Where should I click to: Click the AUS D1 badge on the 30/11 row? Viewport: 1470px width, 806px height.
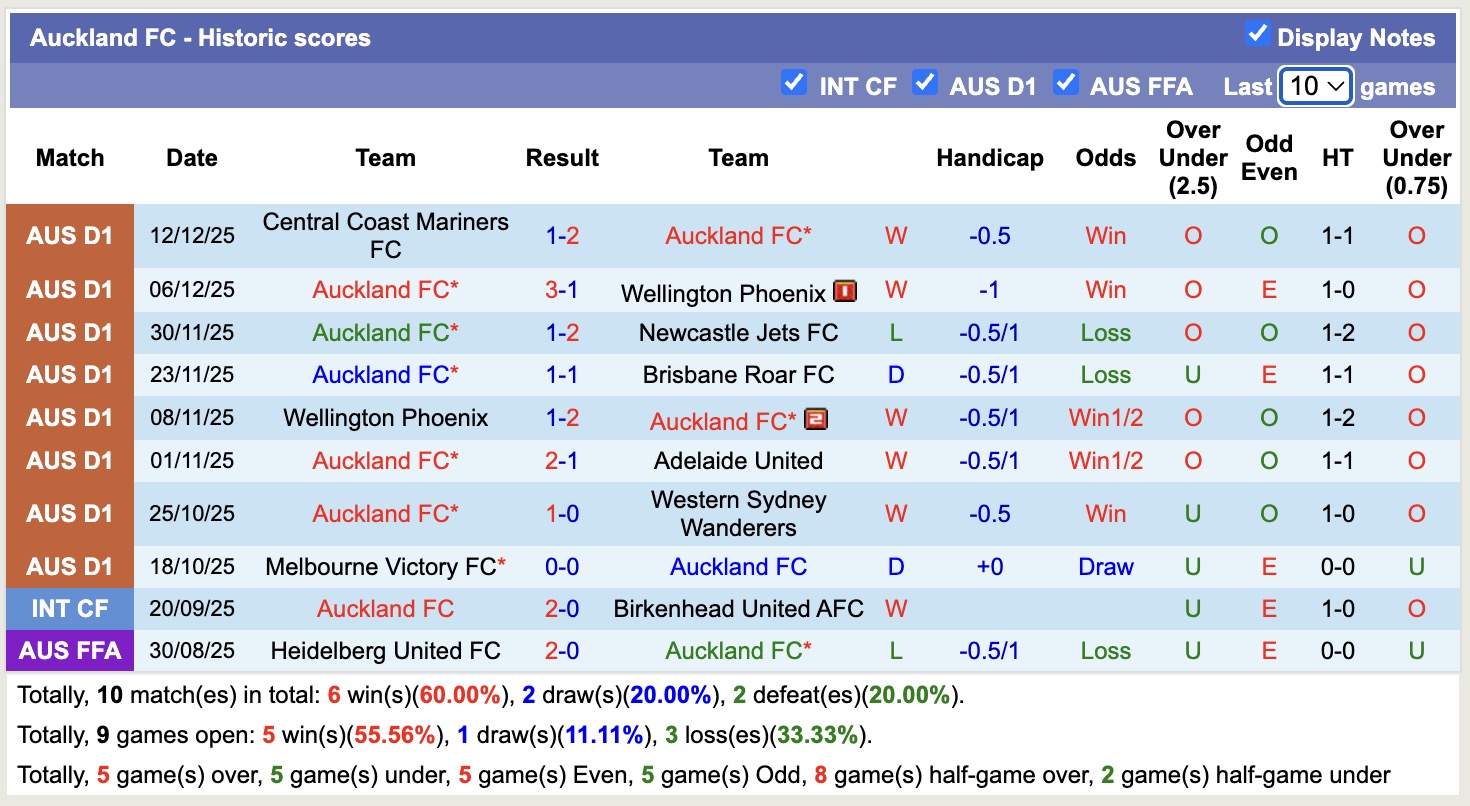(70, 332)
